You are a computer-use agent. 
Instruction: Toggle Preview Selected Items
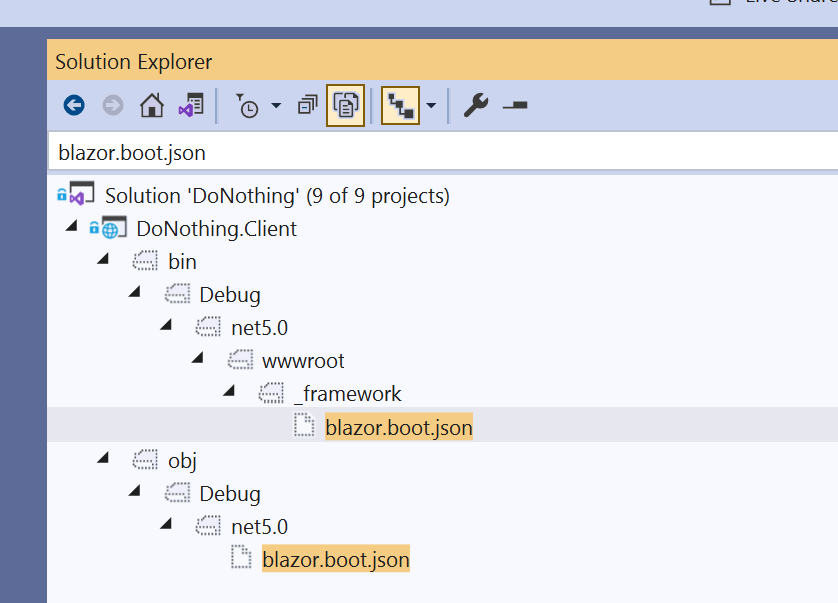click(x=345, y=105)
